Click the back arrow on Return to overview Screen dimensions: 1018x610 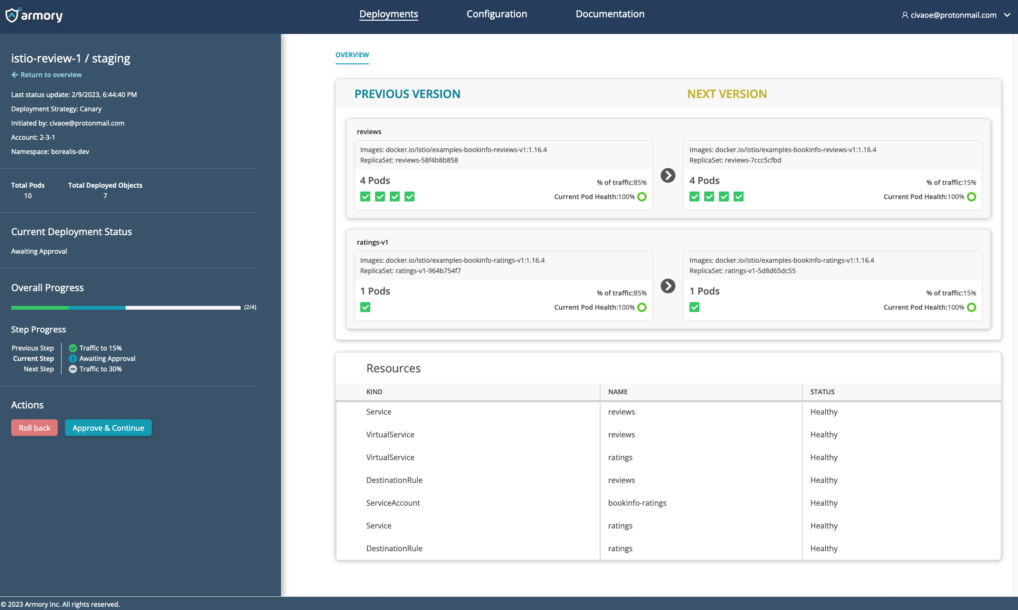(x=17, y=74)
